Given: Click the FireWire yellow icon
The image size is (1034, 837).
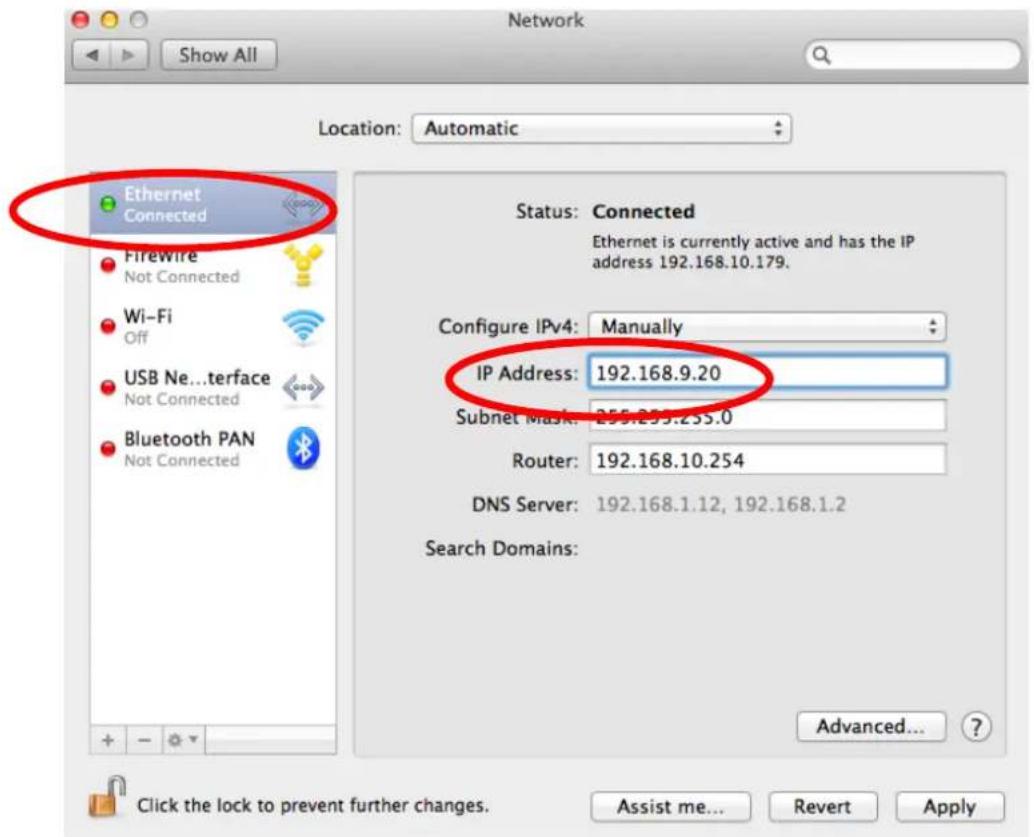Looking at the screenshot, I should point(303,265).
